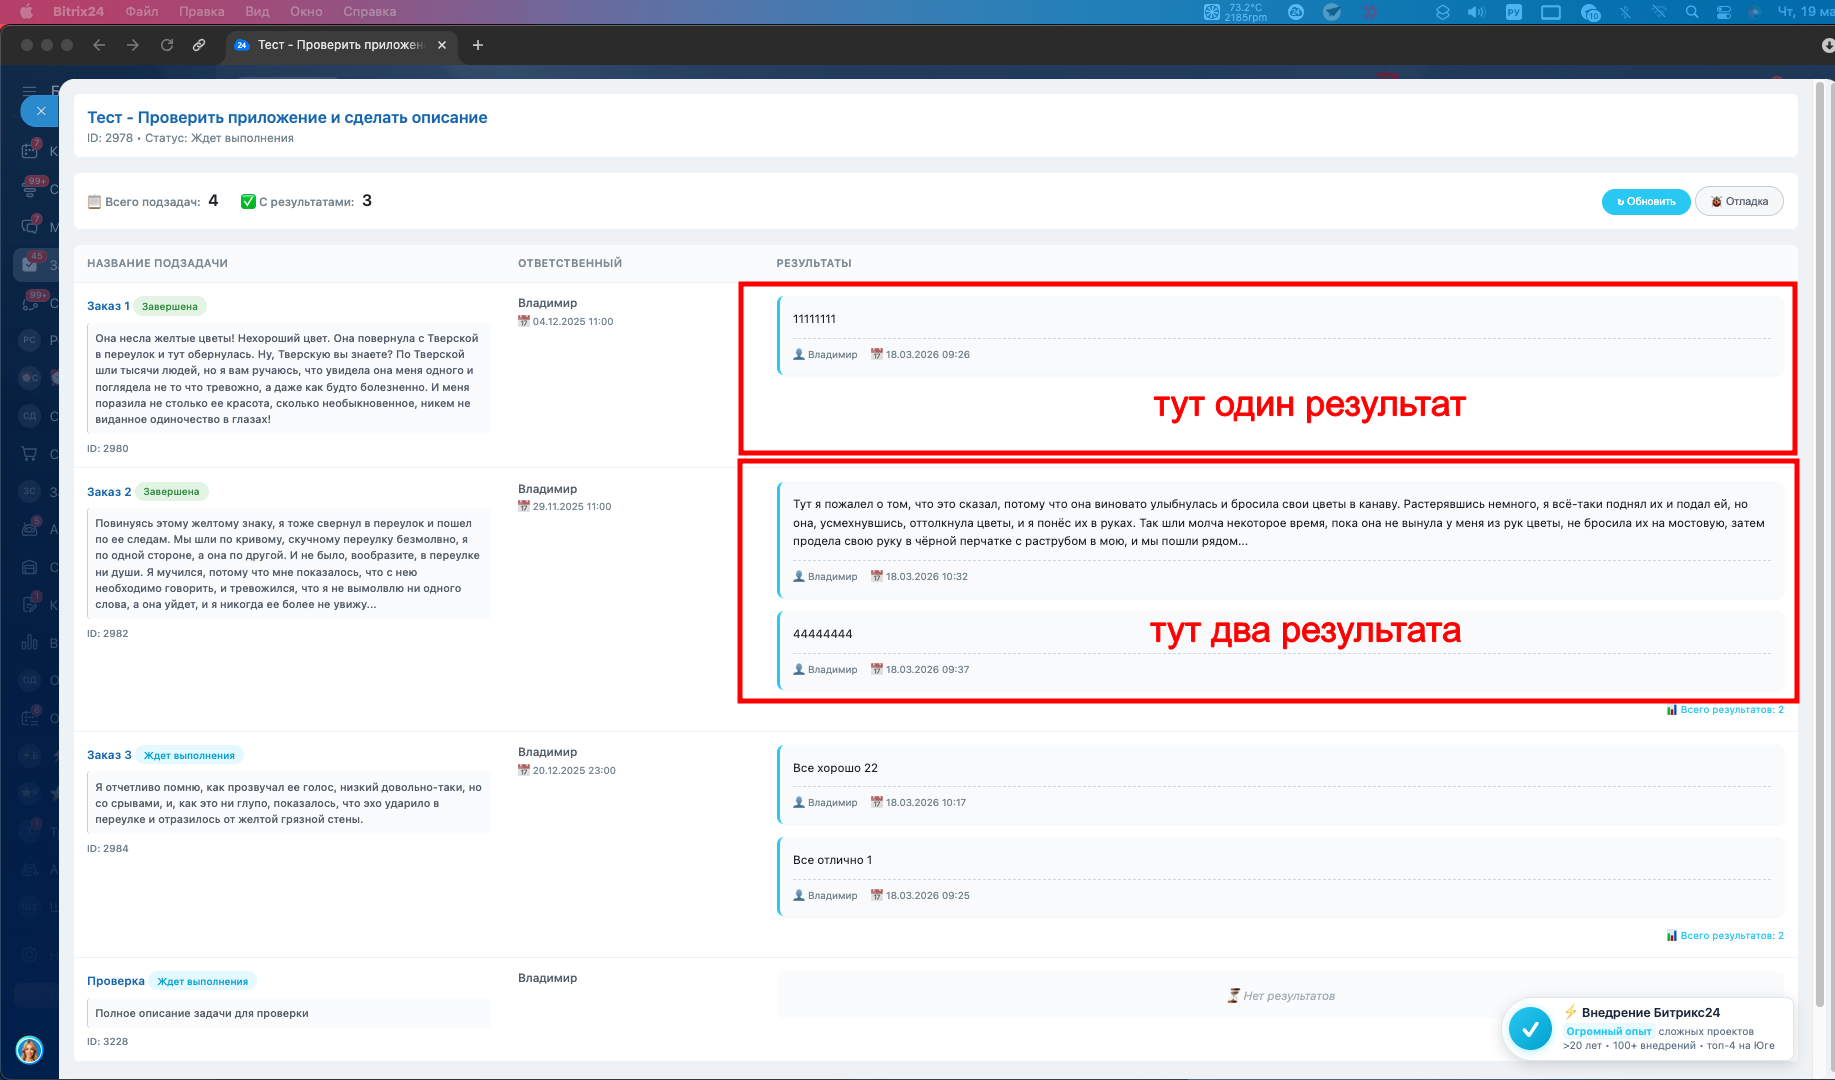The height and width of the screenshot is (1080, 1835).
Task: Open macOS Control Center in the menu bar
Action: [1723, 12]
